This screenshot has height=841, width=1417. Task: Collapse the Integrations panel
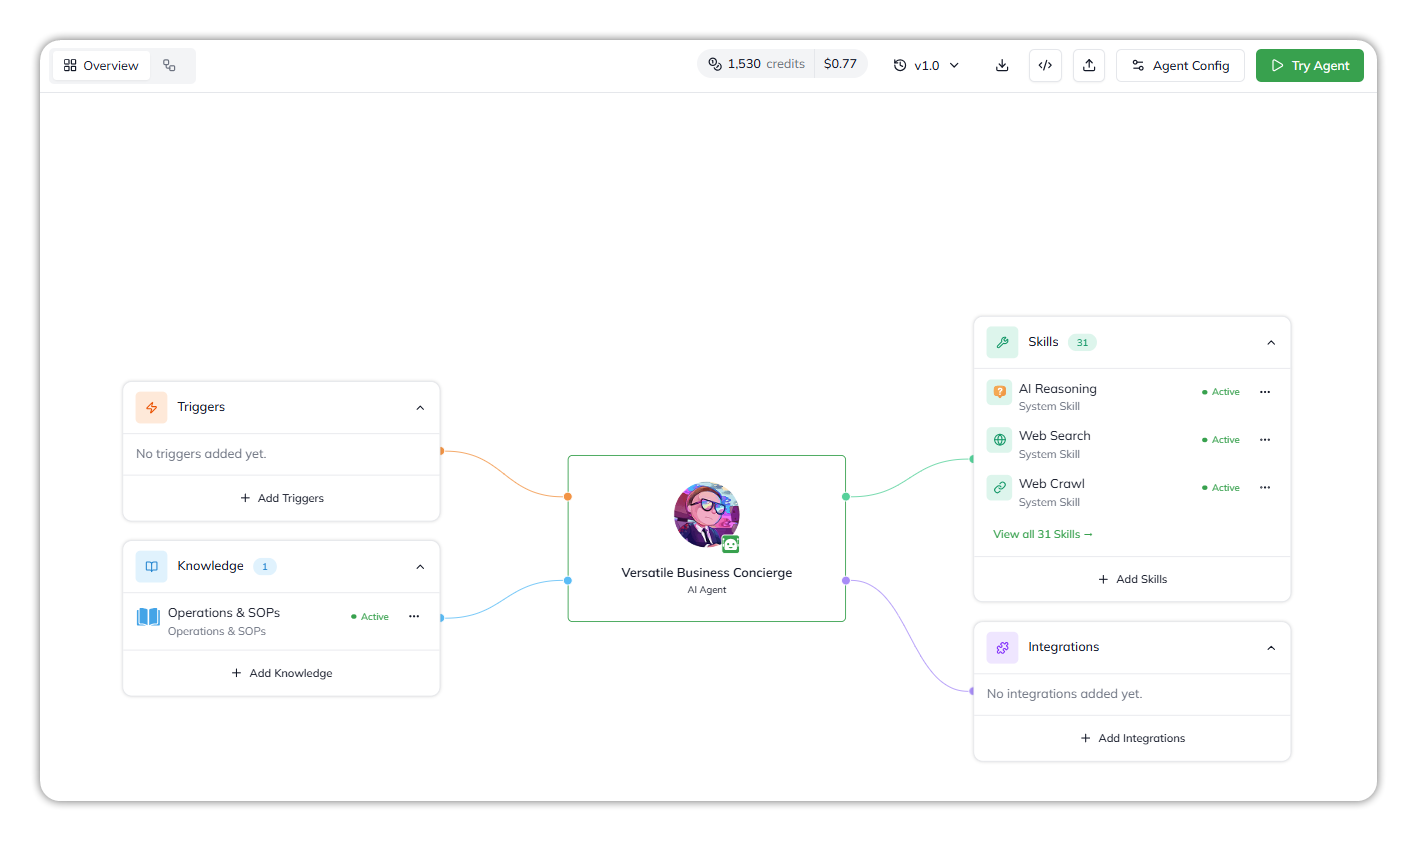click(1271, 648)
